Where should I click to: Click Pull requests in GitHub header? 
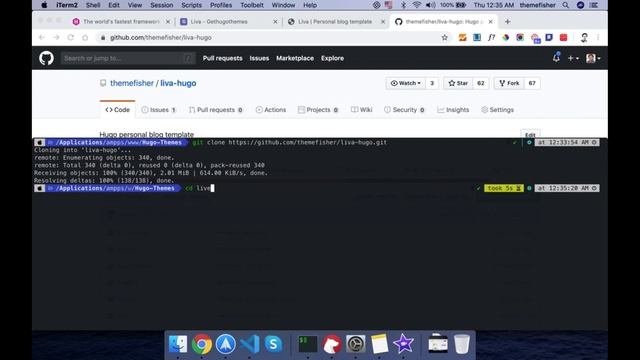pos(222,58)
